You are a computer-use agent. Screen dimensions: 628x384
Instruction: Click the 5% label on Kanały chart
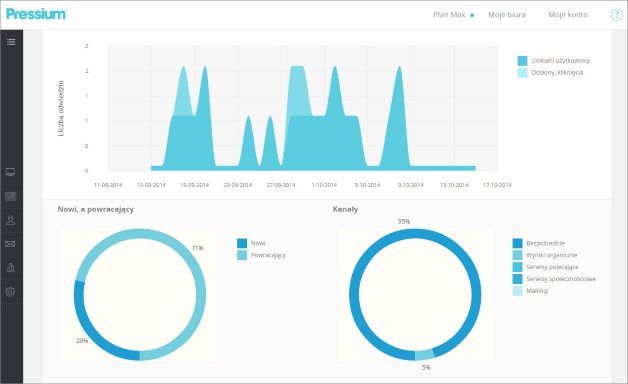426,367
